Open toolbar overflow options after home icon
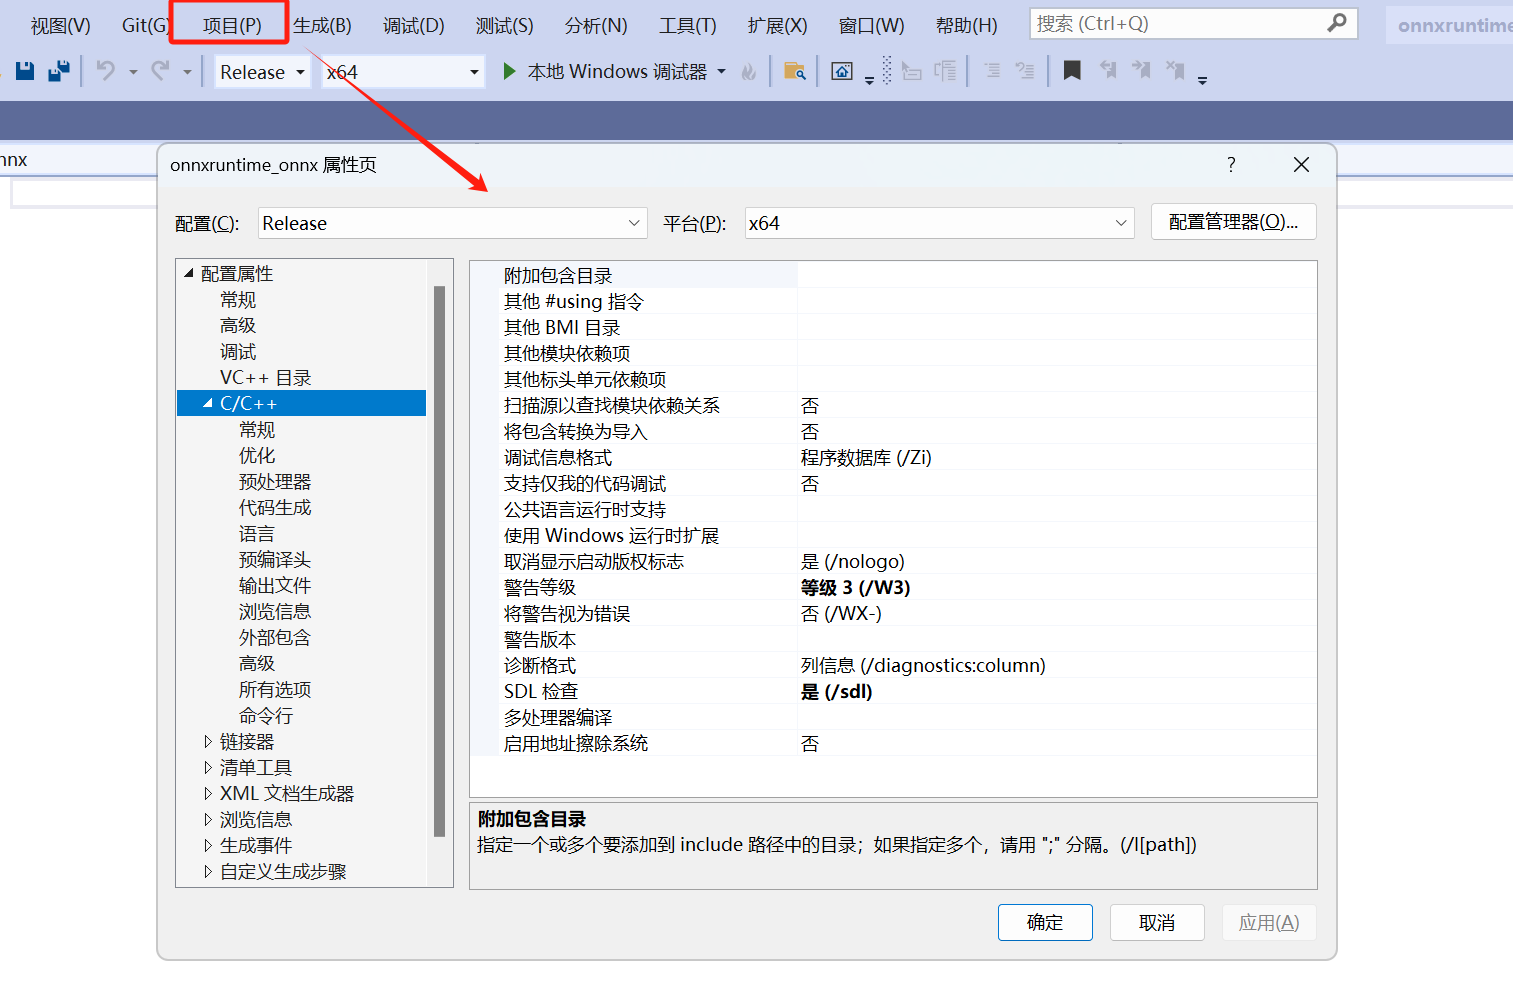 pos(869,80)
